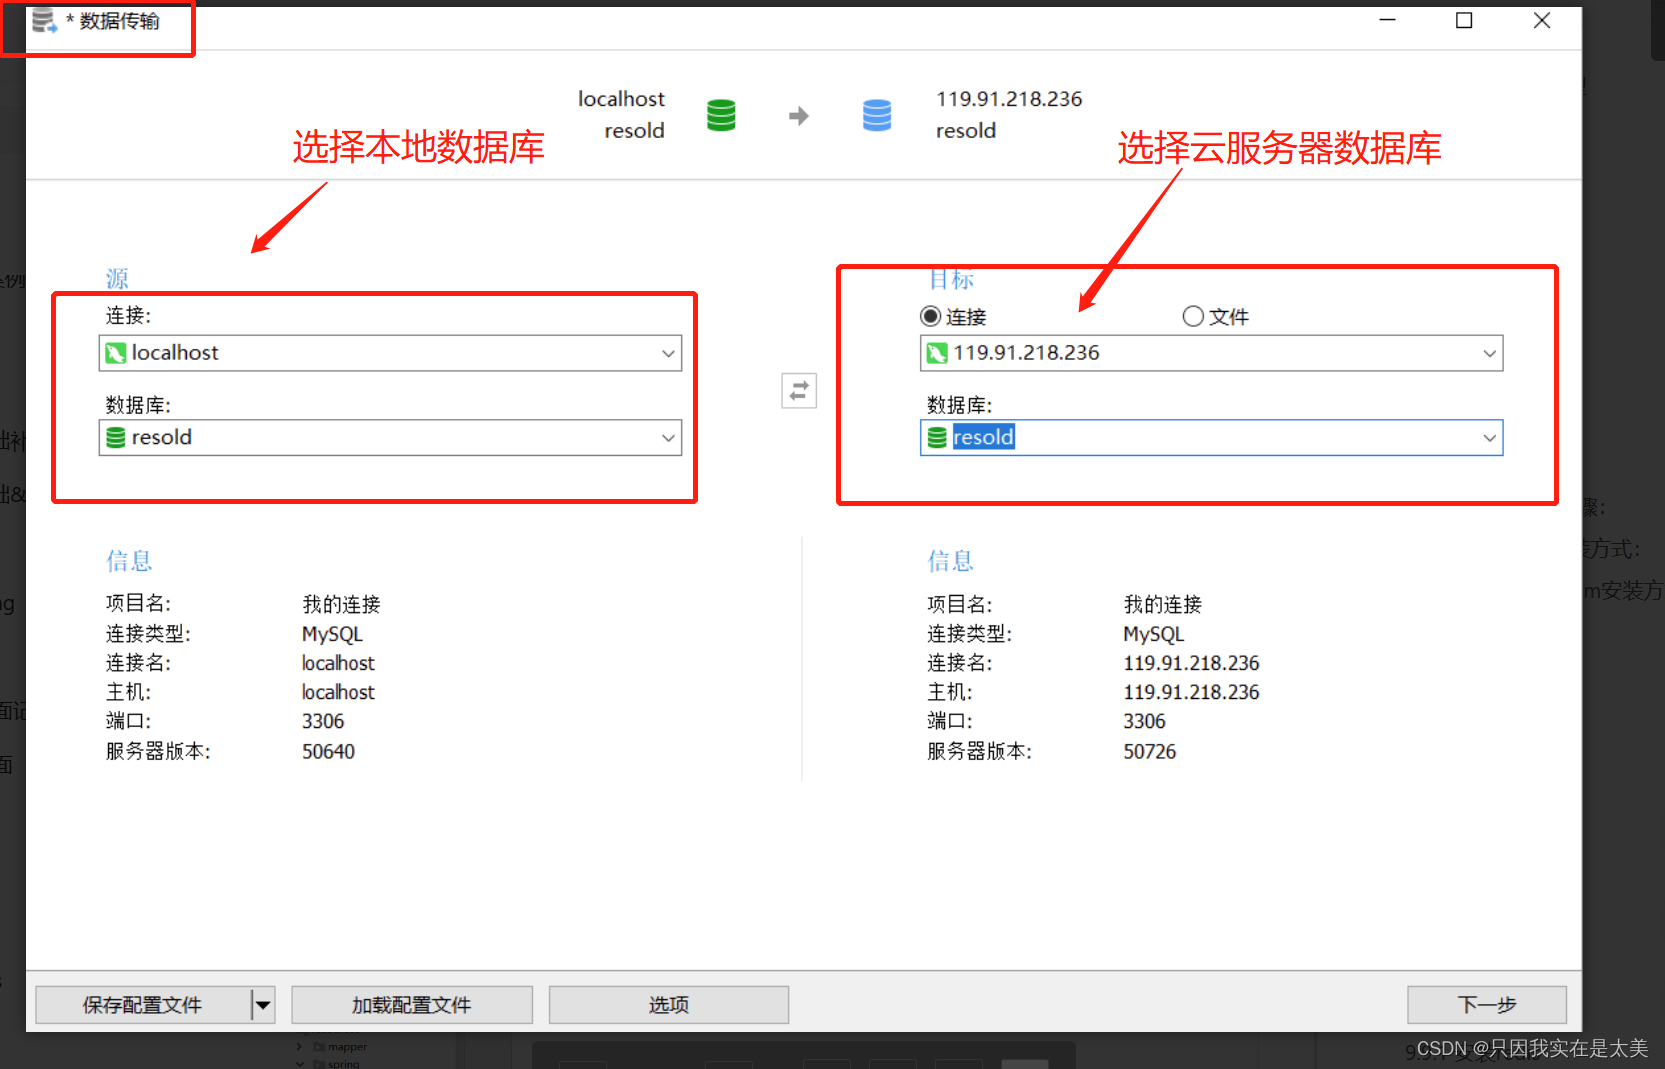Viewport: 1665px width, 1069px height.
Task: Open the 保存配置文件 split-button arrow
Action: (x=263, y=1005)
